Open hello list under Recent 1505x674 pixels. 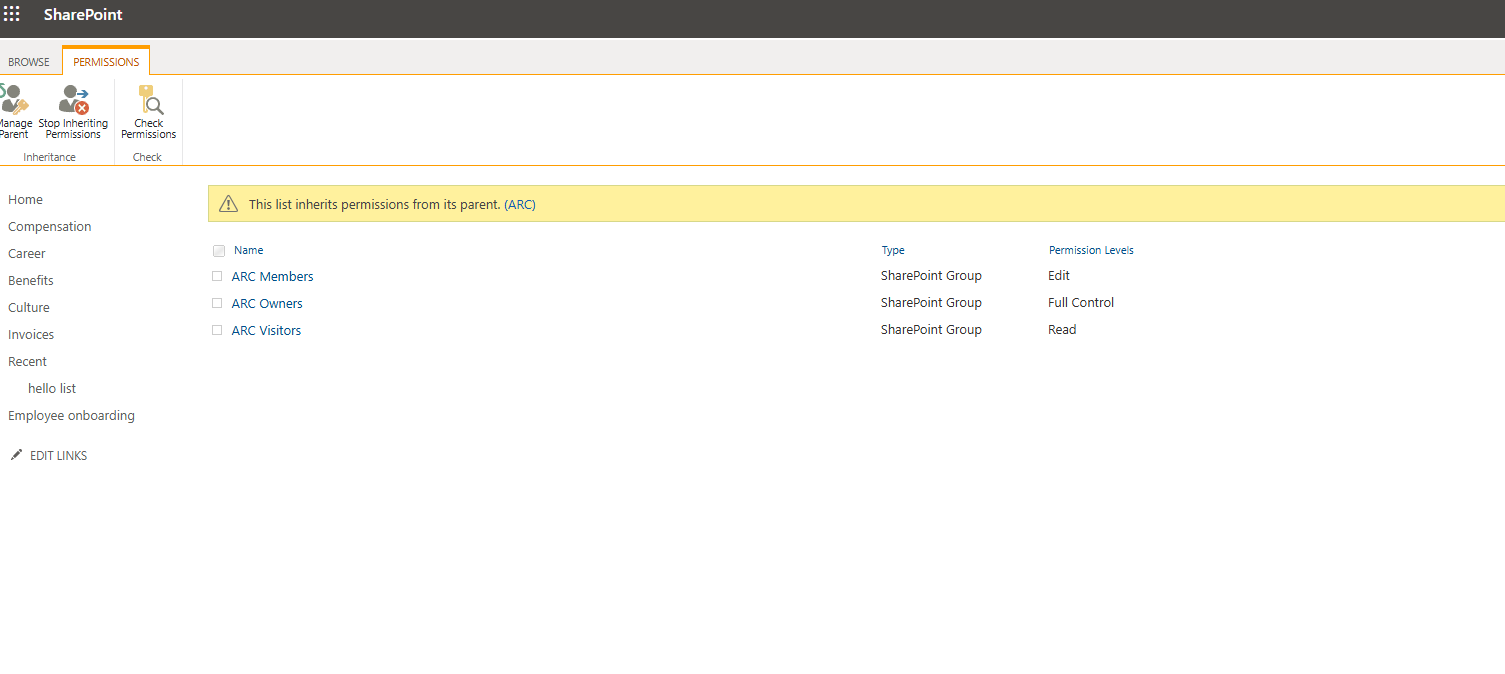tap(52, 388)
